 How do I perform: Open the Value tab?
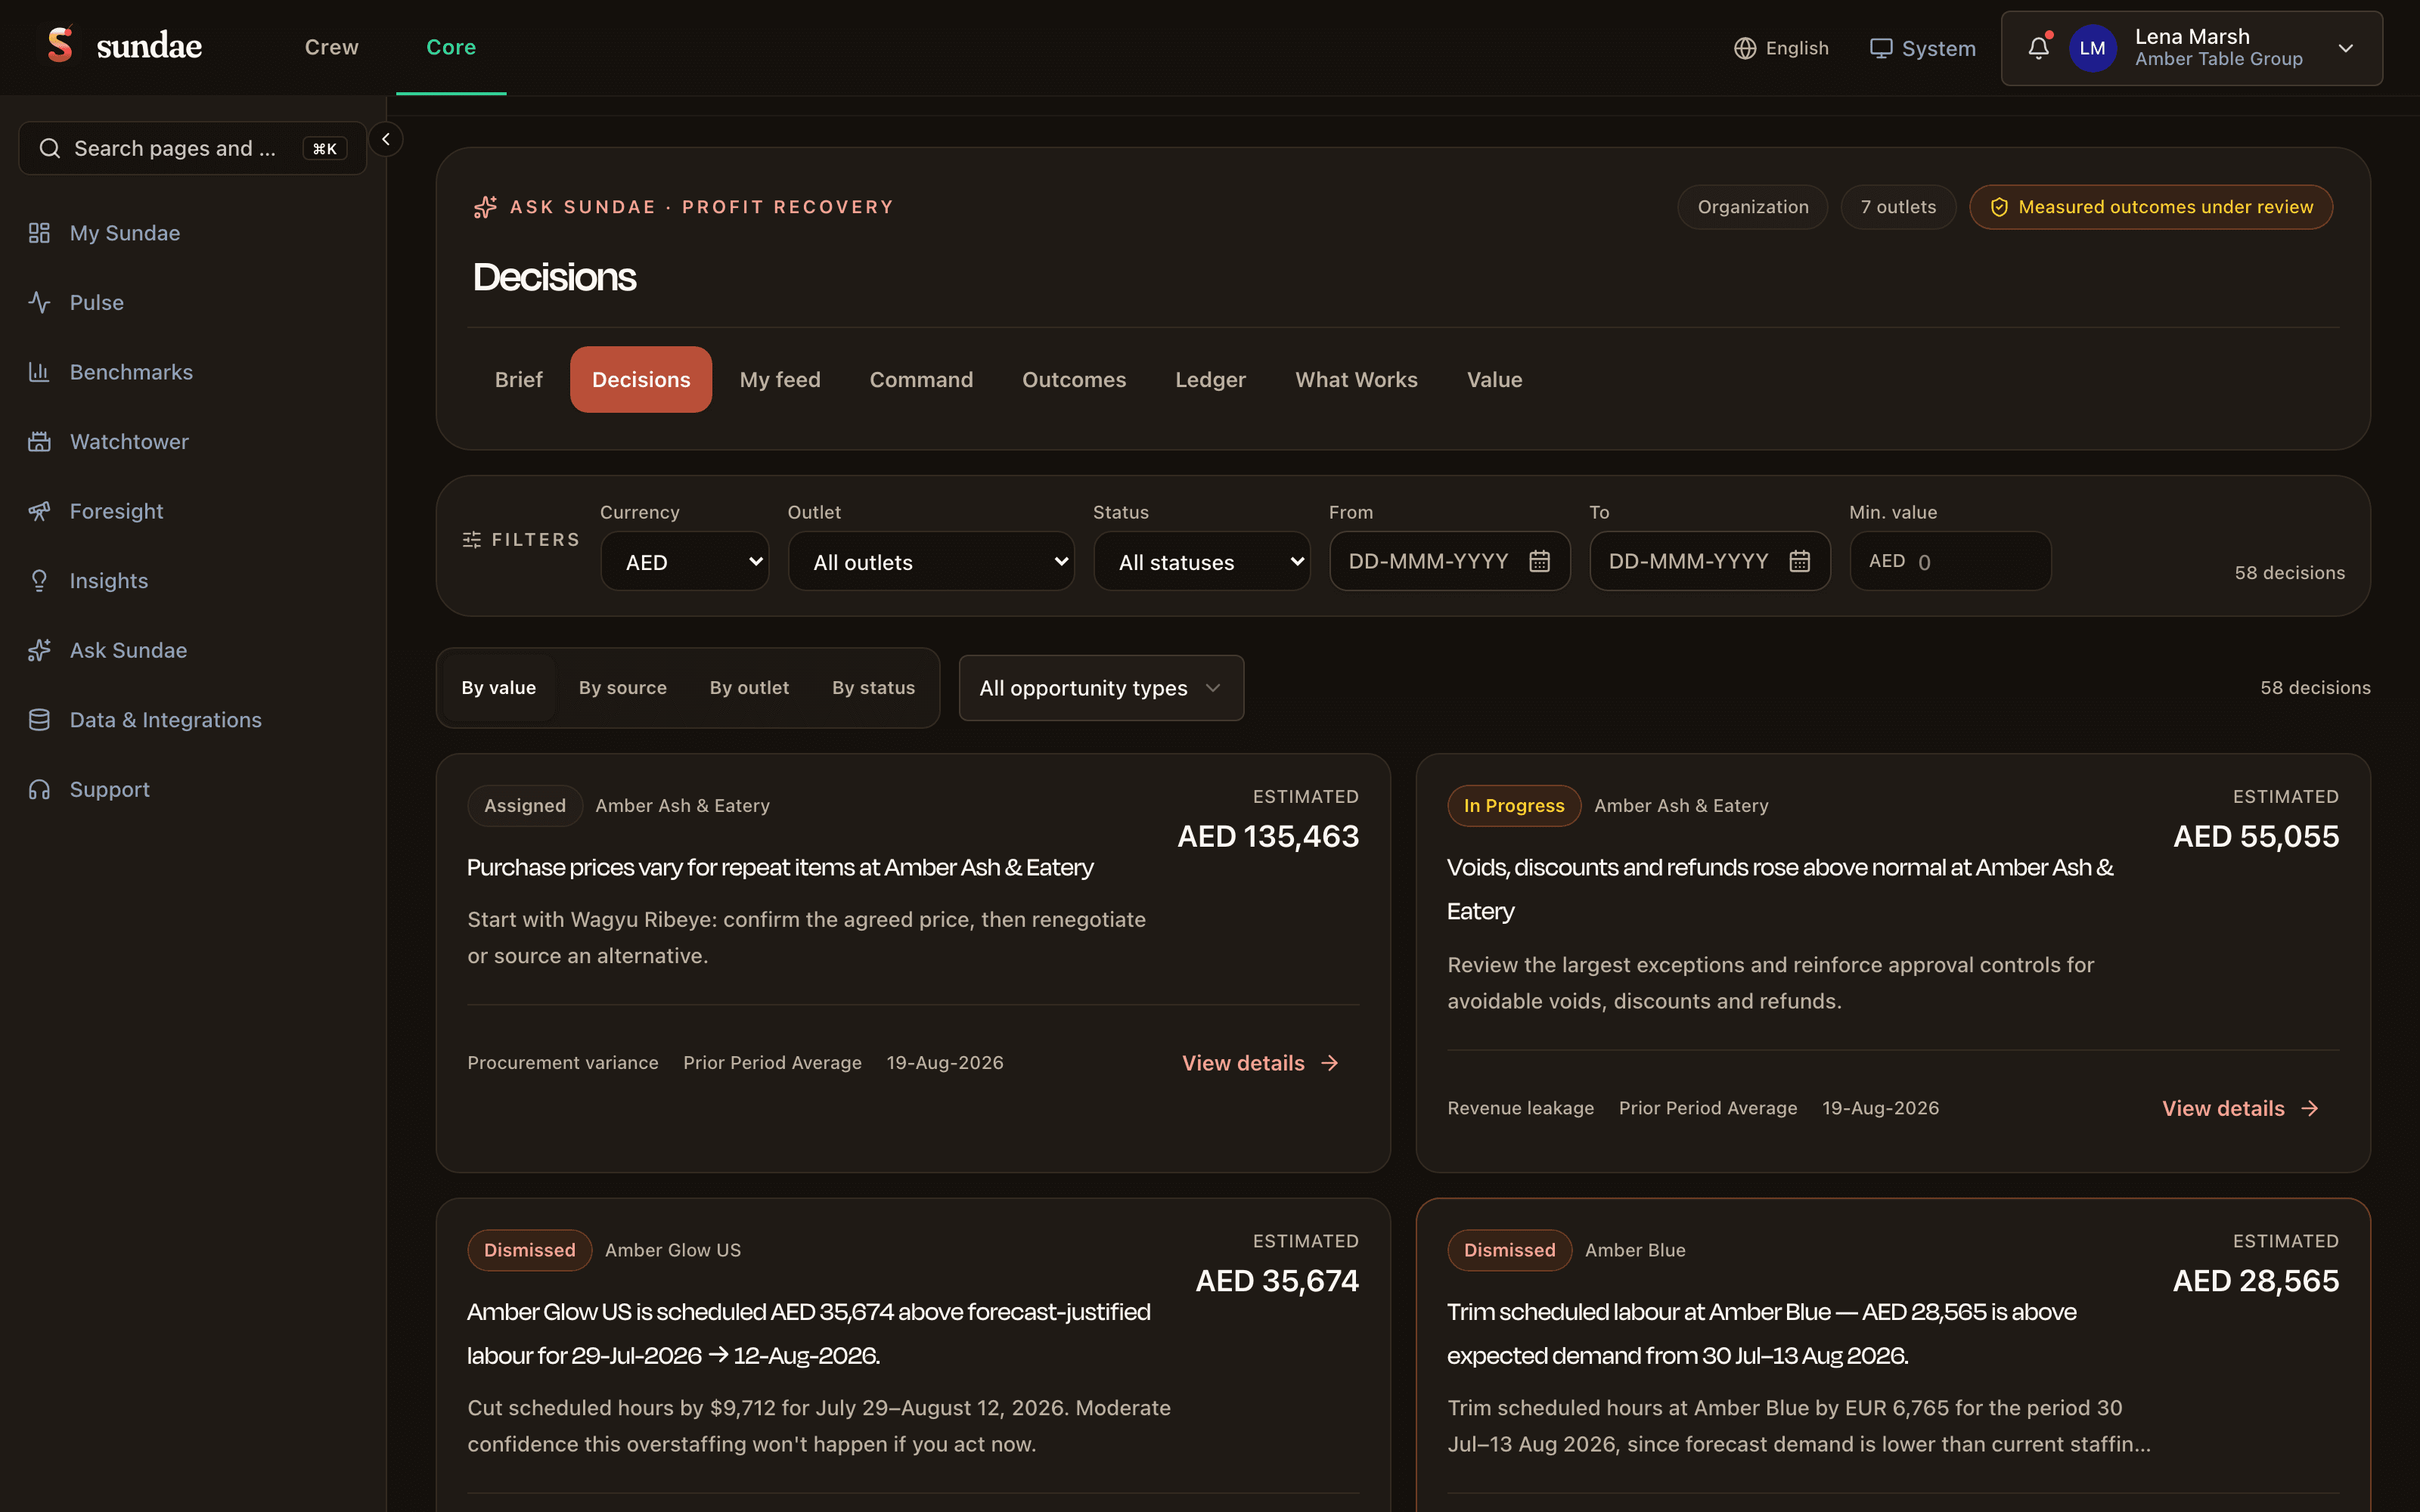coord(1495,380)
